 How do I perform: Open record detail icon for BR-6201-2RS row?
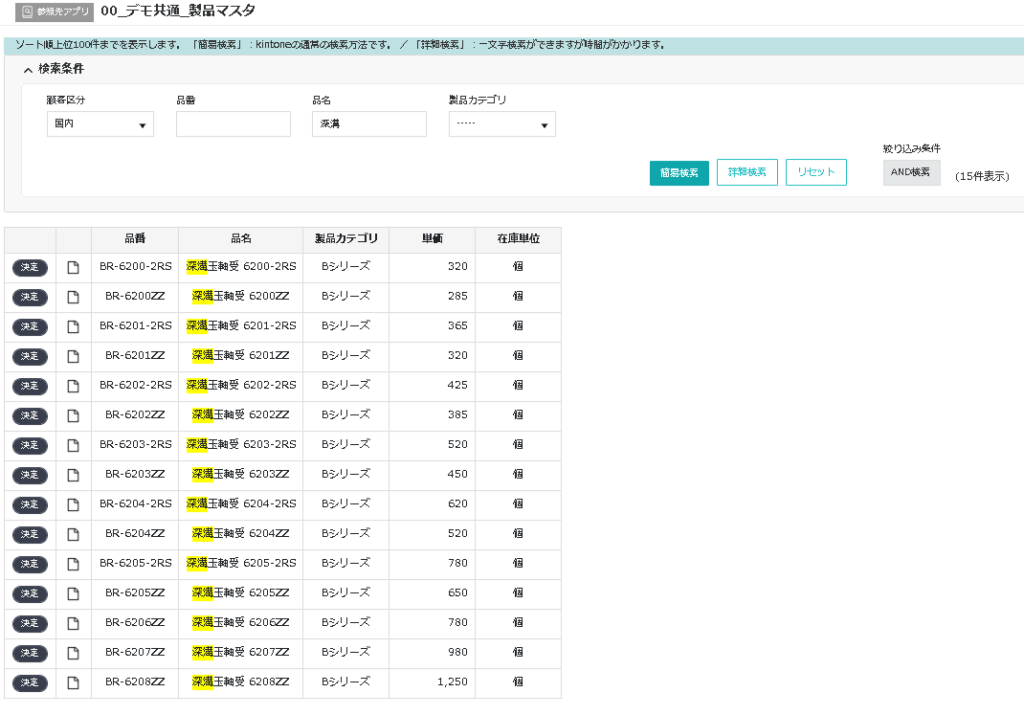click(x=73, y=326)
